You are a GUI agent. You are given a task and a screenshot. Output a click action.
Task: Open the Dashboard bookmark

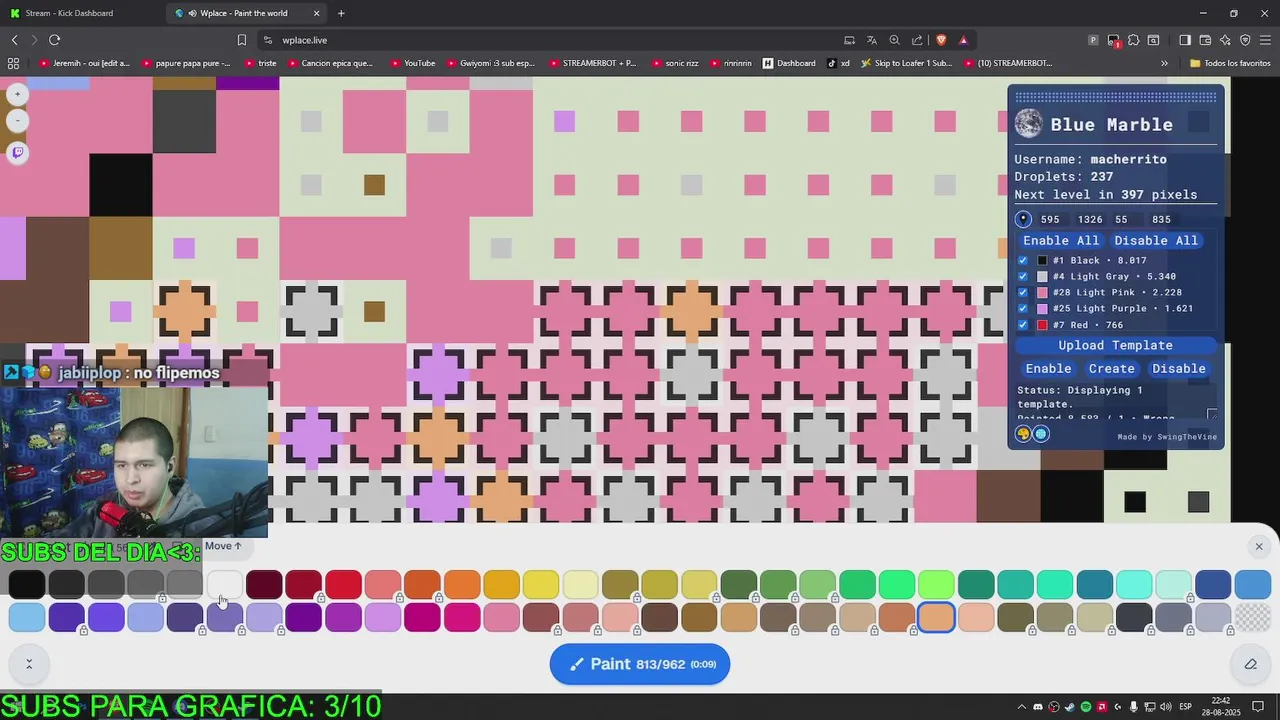789,63
